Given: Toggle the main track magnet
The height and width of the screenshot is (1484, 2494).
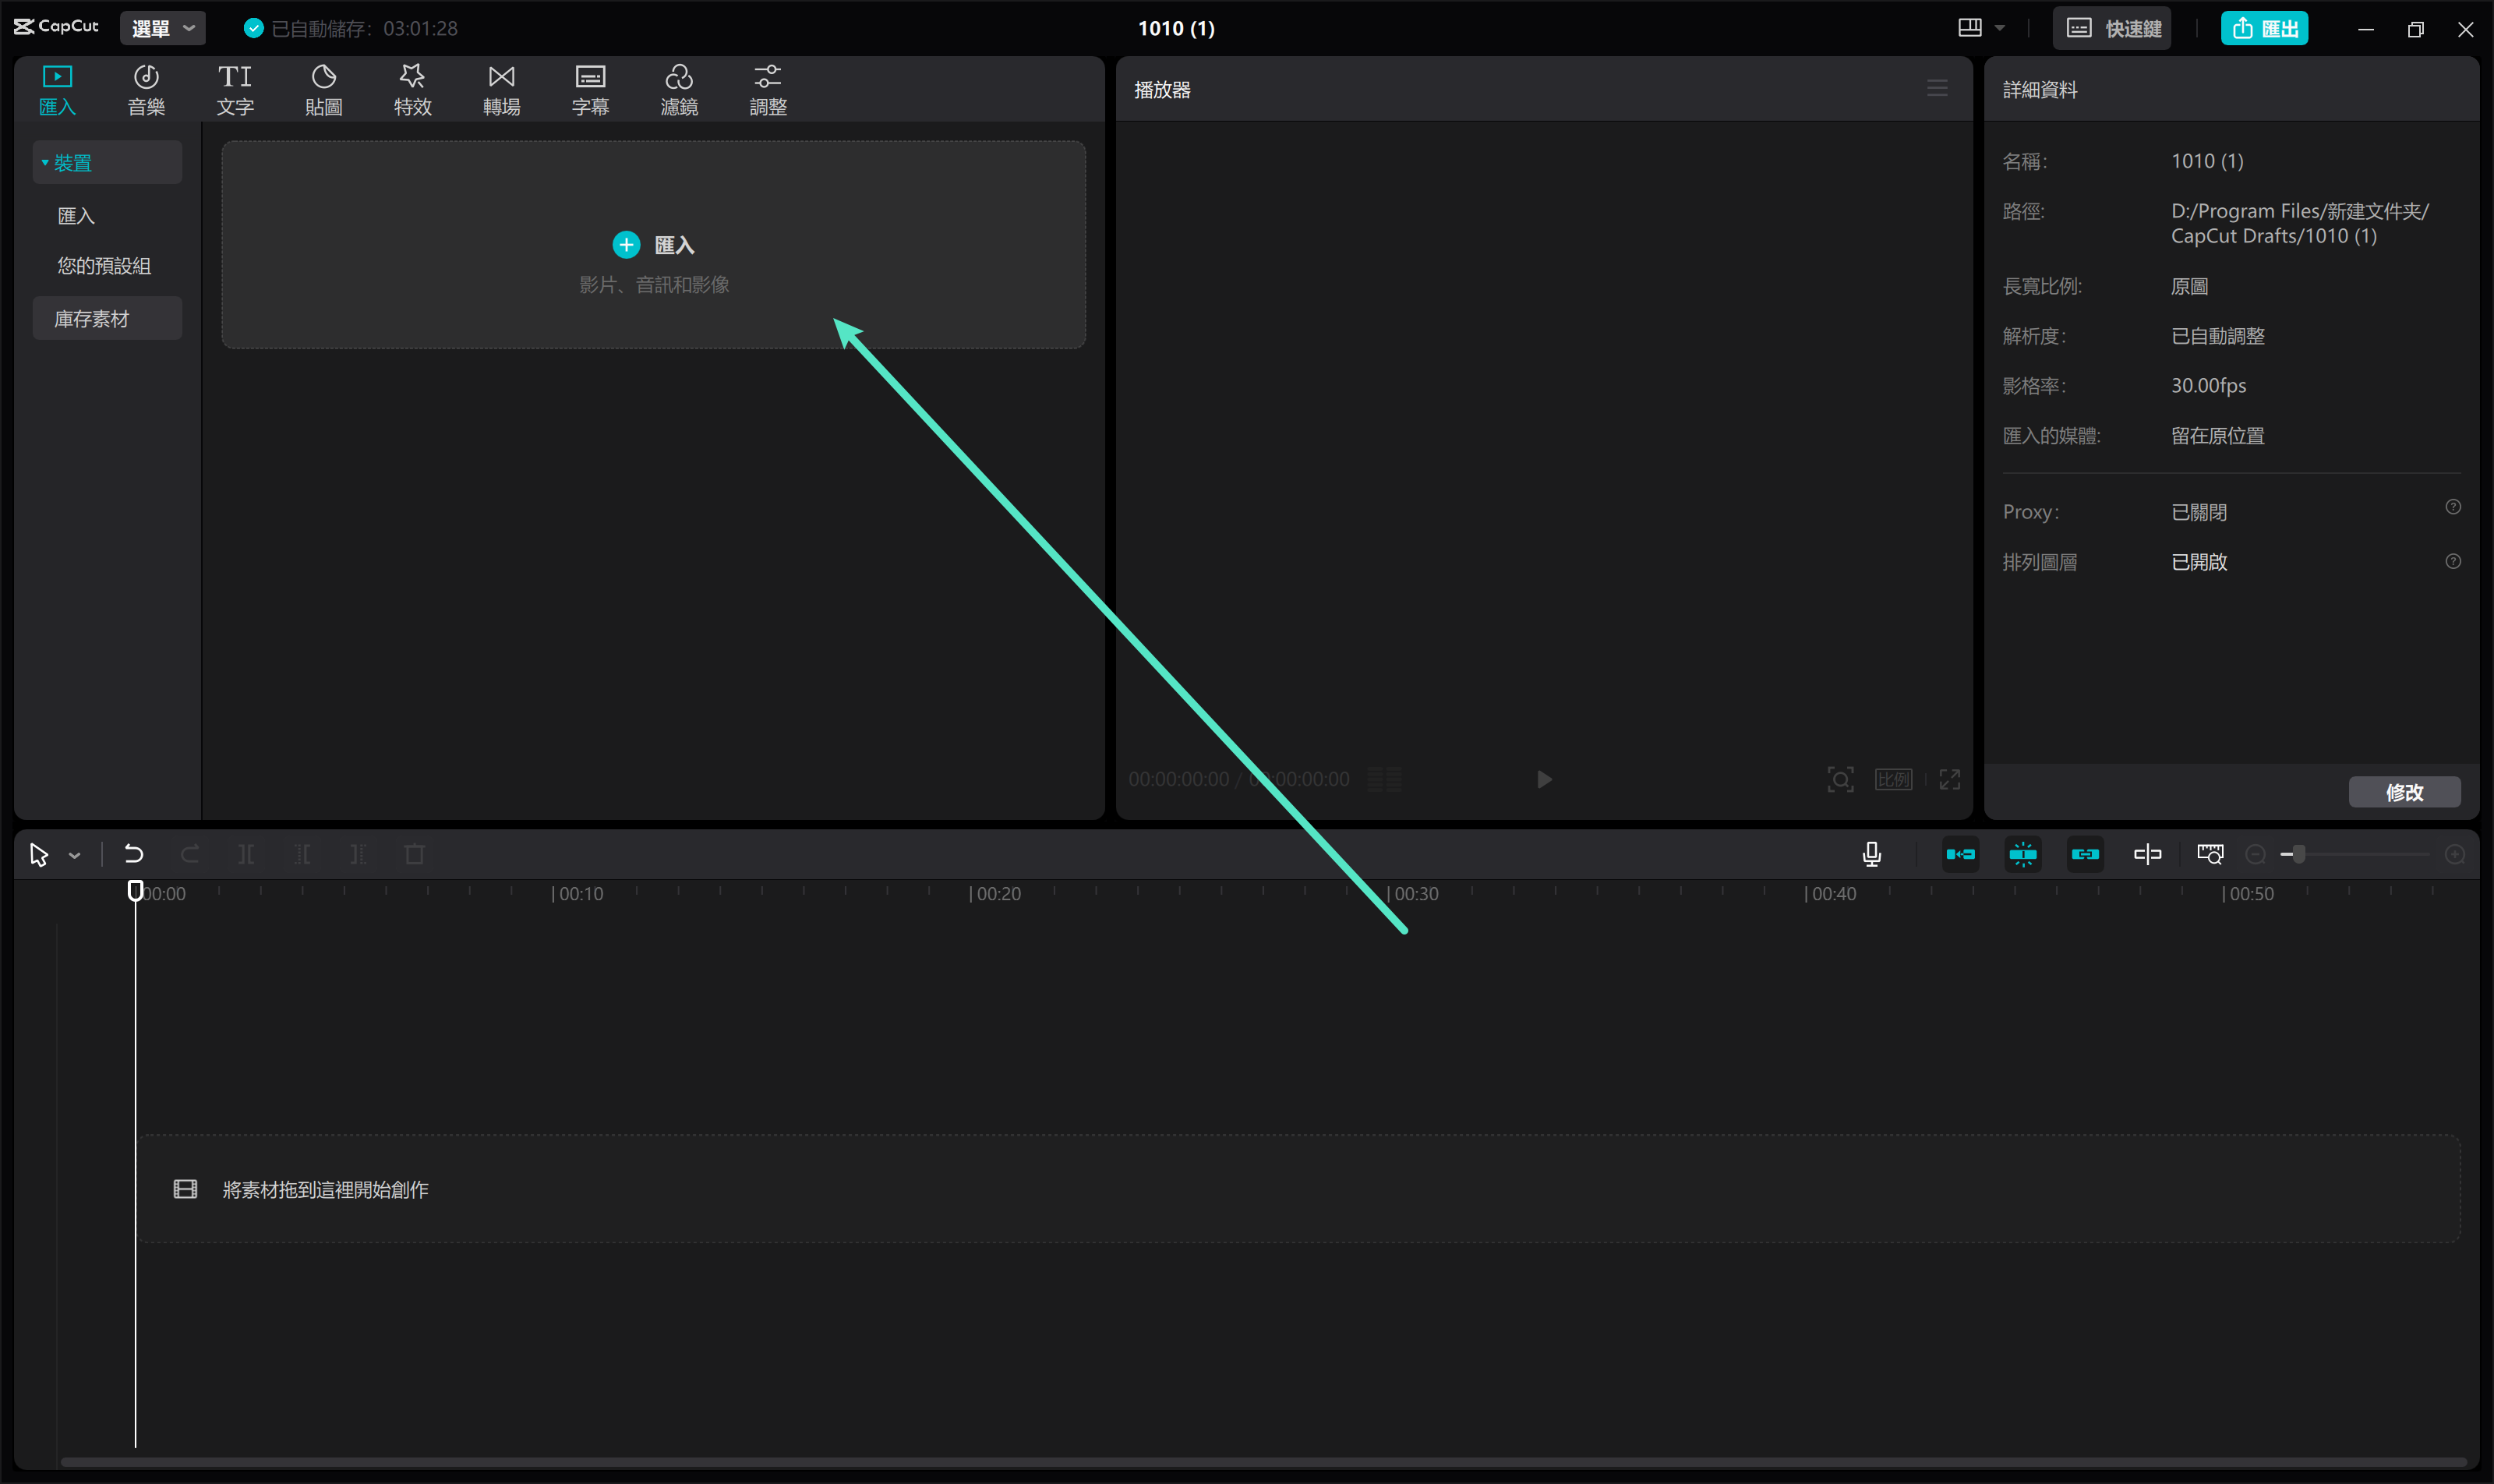Looking at the screenshot, I should [1961, 854].
